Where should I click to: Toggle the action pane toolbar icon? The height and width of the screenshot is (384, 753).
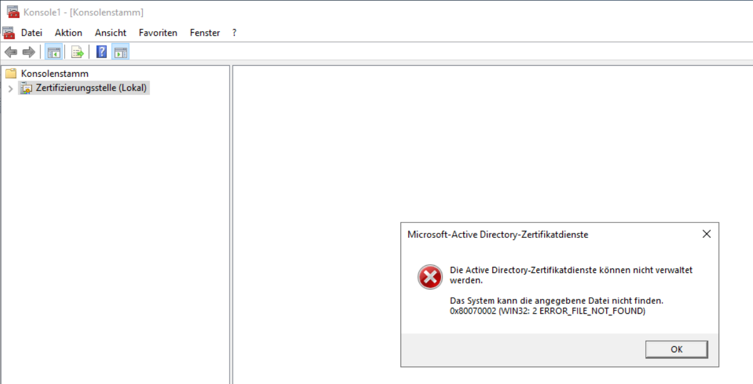click(121, 52)
